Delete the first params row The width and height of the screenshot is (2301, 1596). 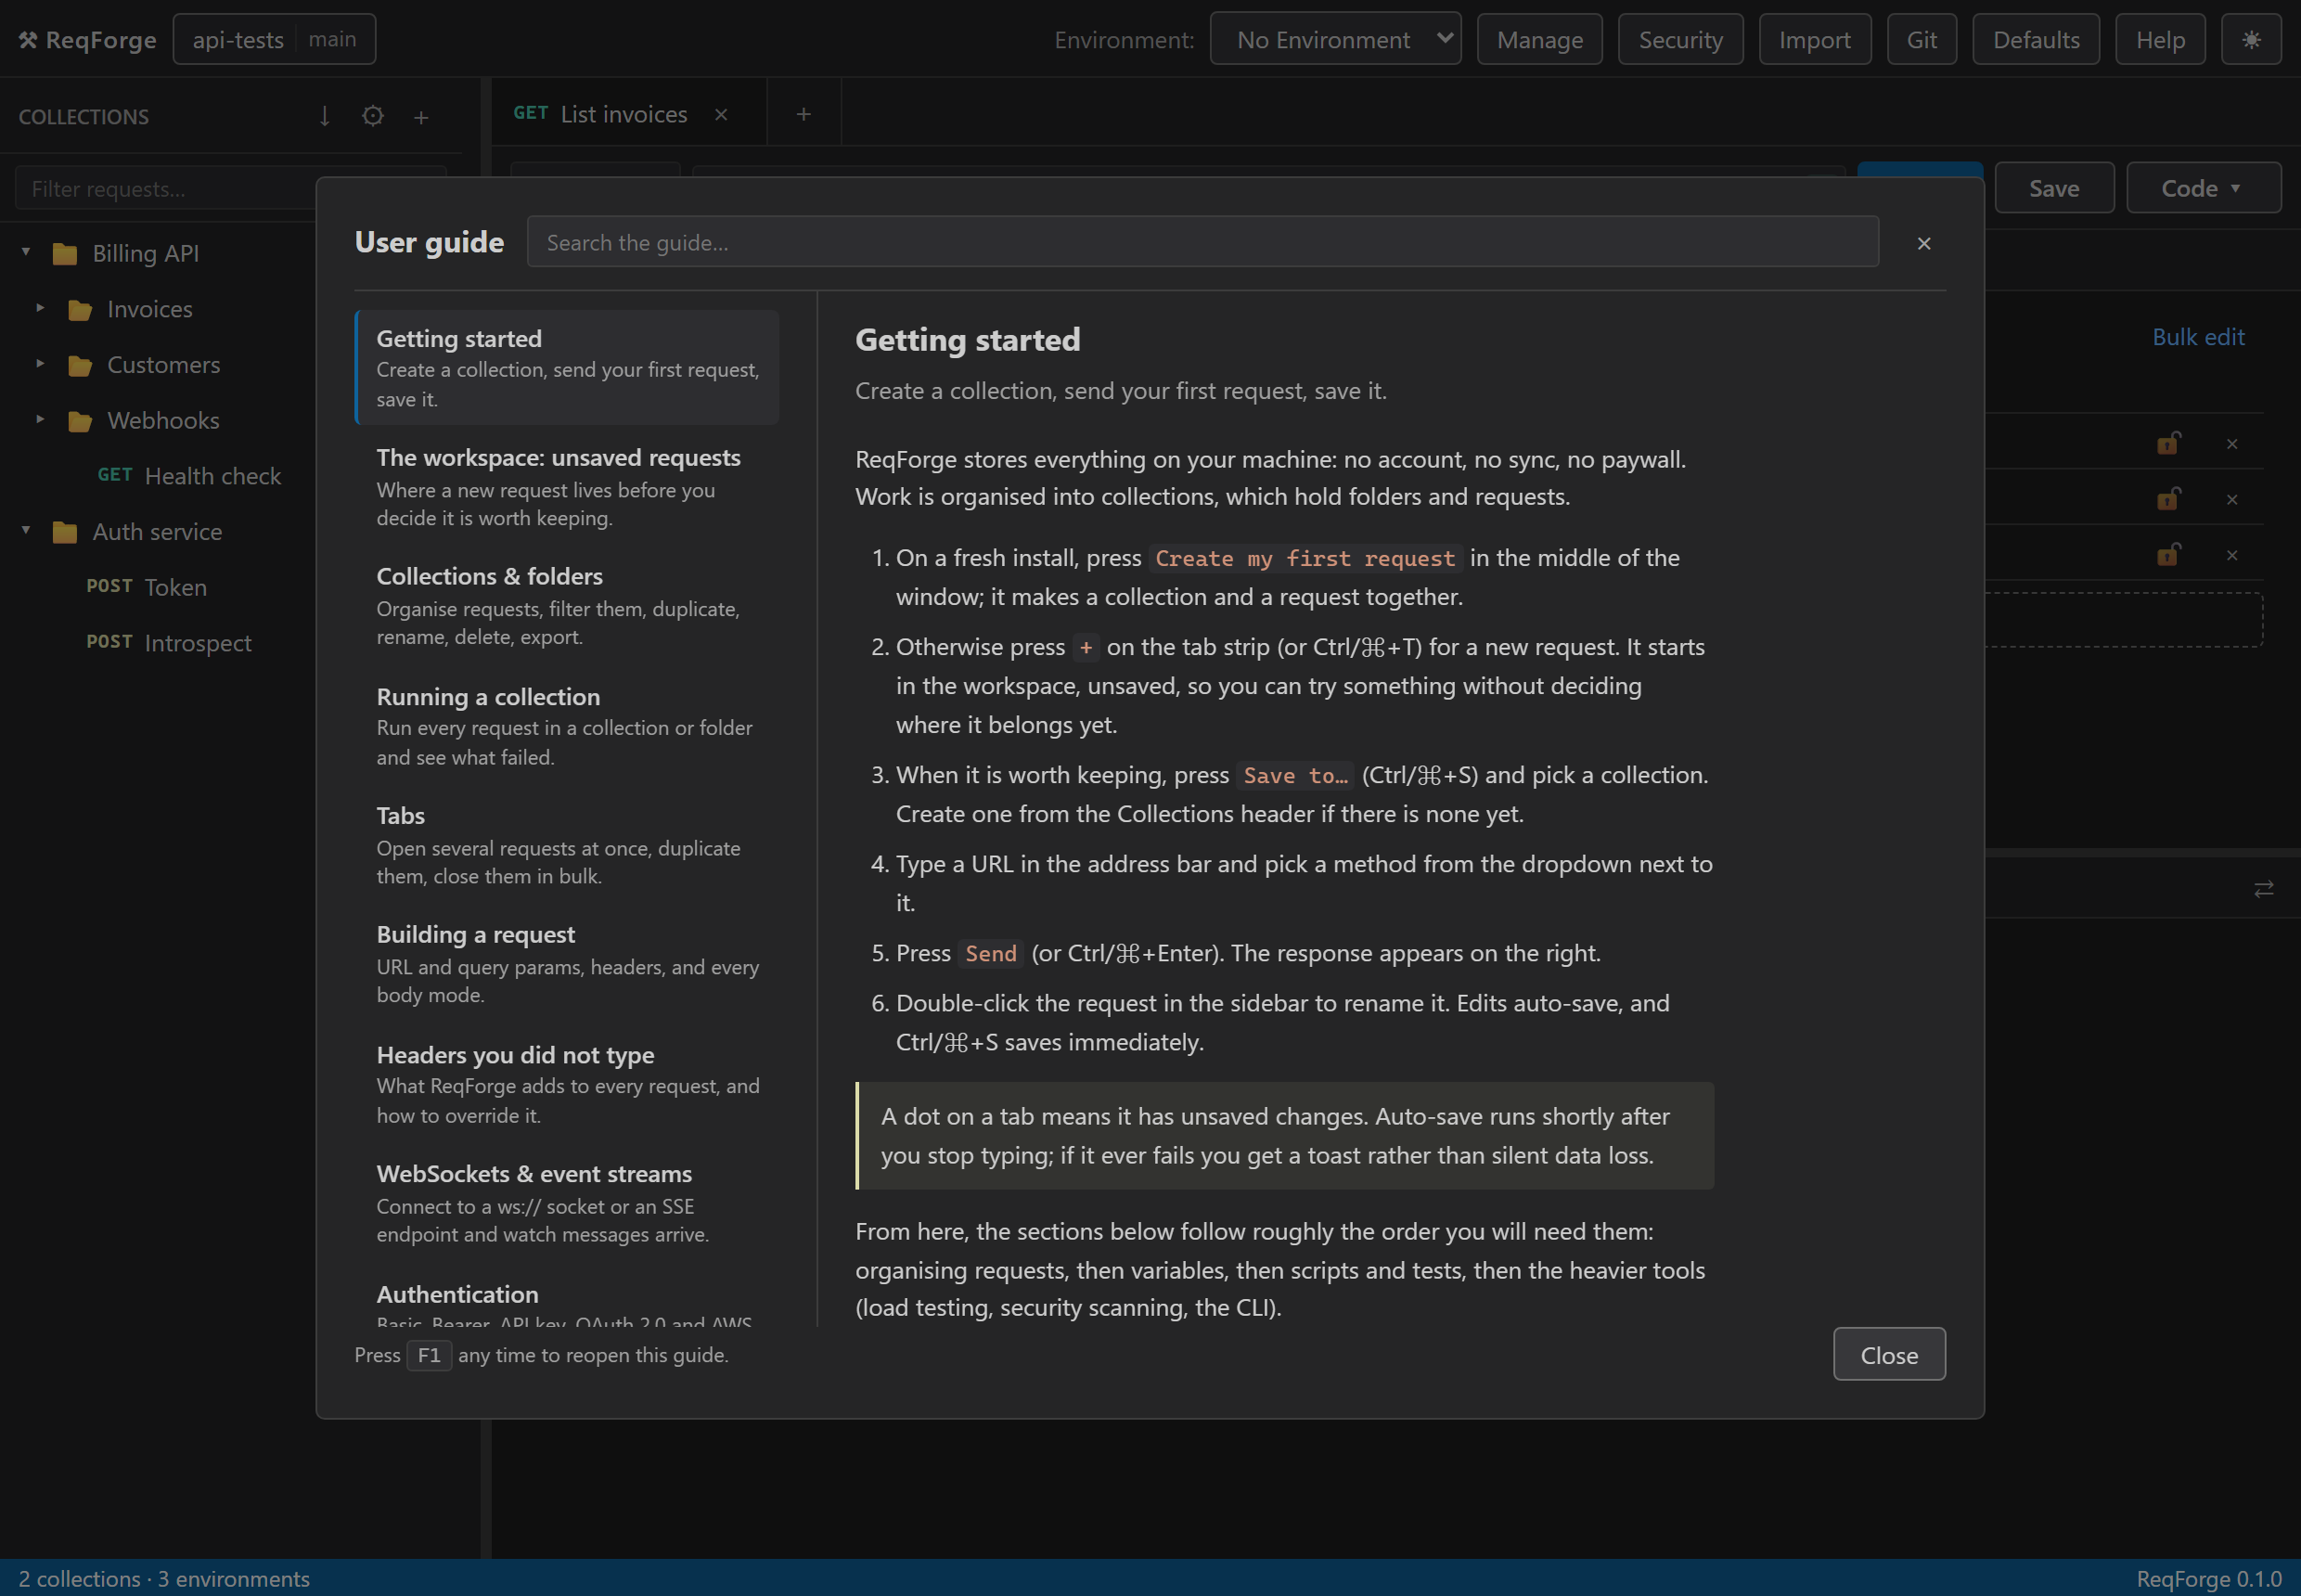click(x=2232, y=444)
